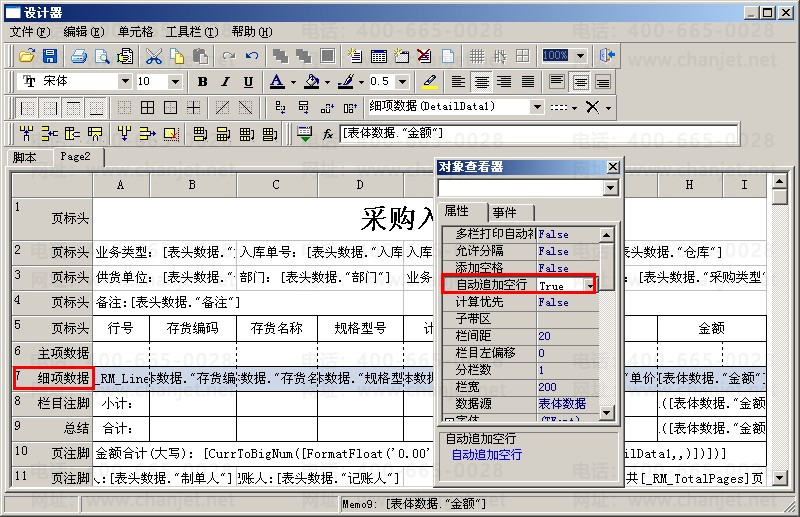This screenshot has width=800, height=517.
Task: Click the green arrow icon beside fx
Action: pyautogui.click(x=305, y=134)
